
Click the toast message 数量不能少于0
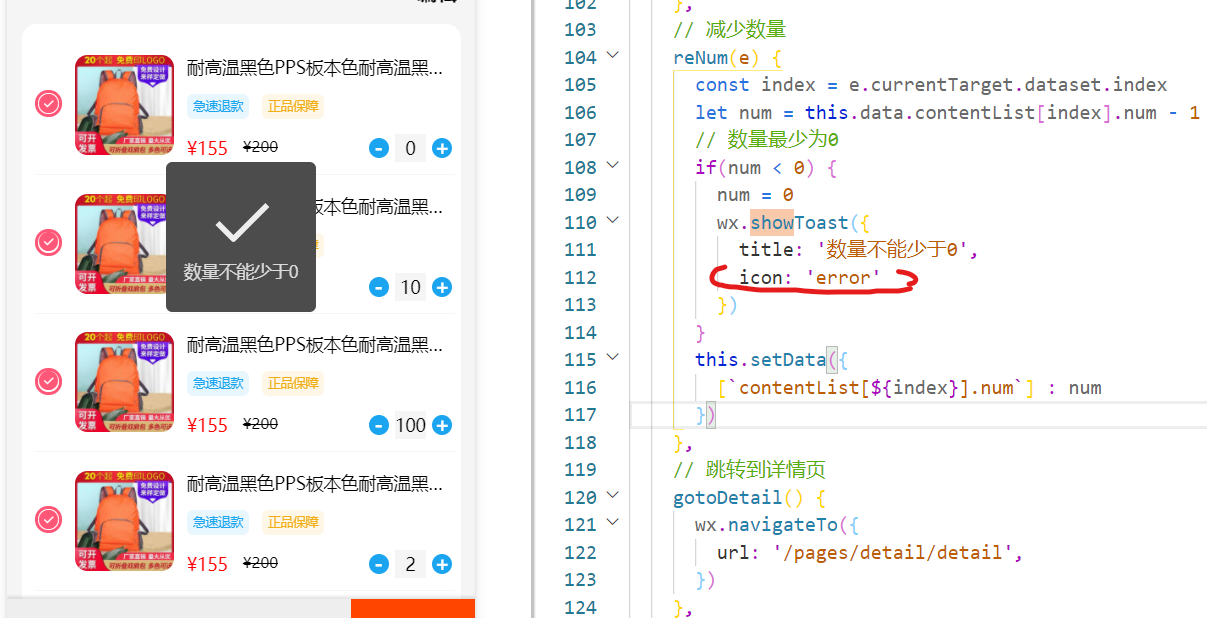click(241, 271)
